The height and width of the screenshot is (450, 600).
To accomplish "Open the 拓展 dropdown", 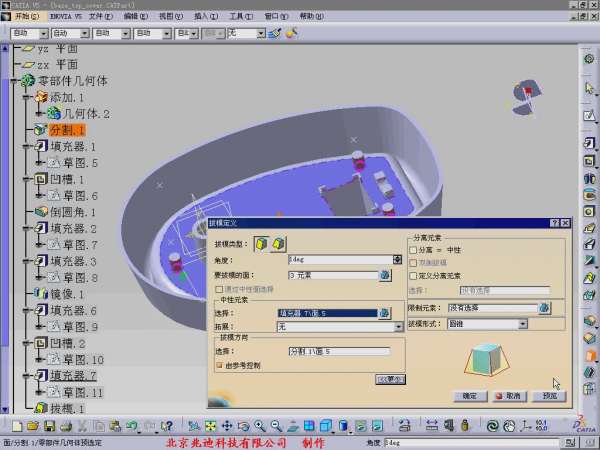I will point(398,327).
